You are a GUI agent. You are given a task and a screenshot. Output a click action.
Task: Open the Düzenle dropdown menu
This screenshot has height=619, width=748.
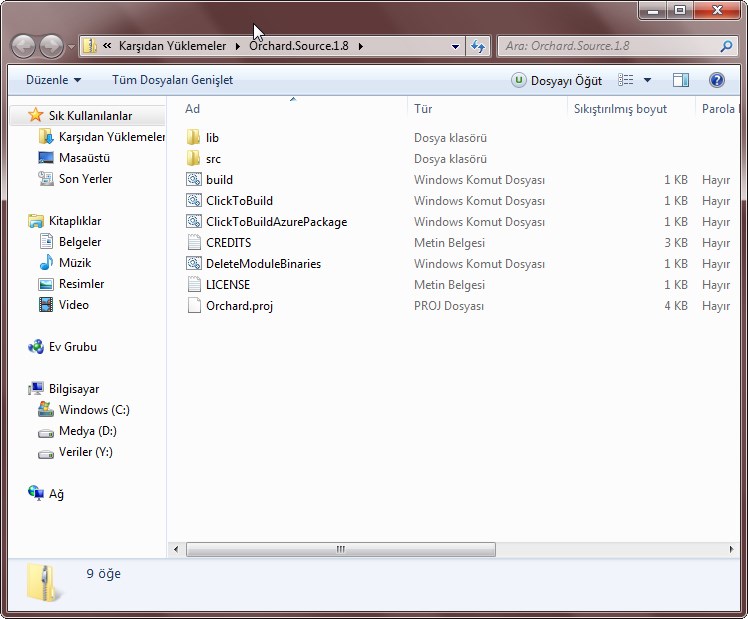(53, 80)
